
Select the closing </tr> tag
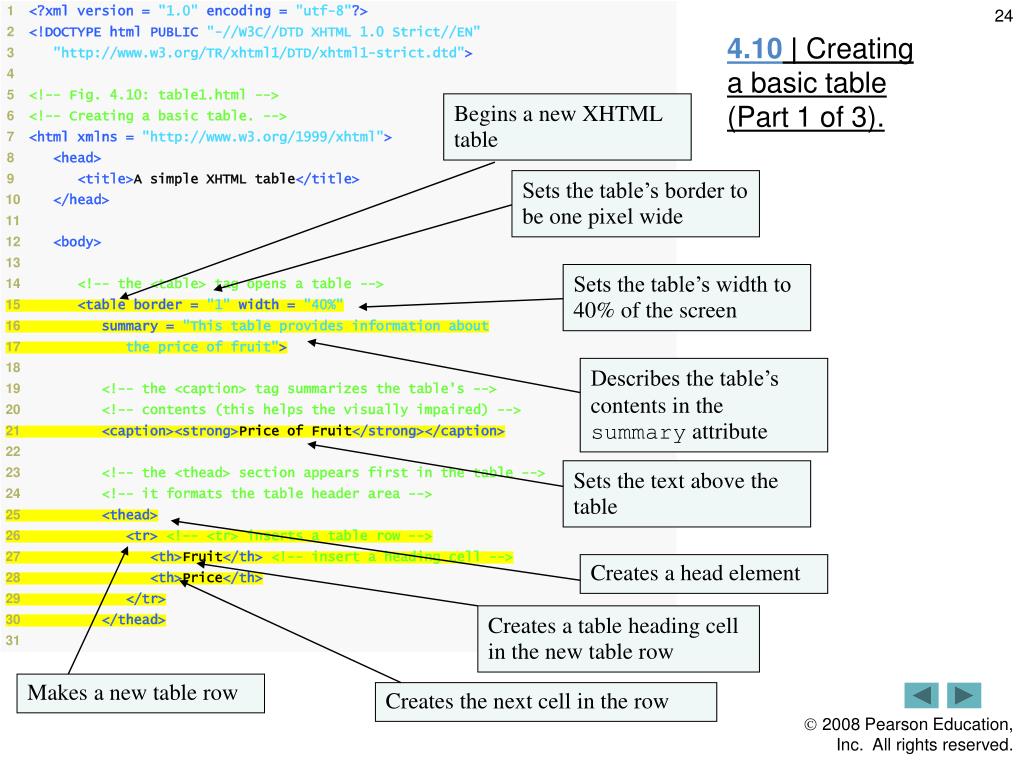(146, 598)
